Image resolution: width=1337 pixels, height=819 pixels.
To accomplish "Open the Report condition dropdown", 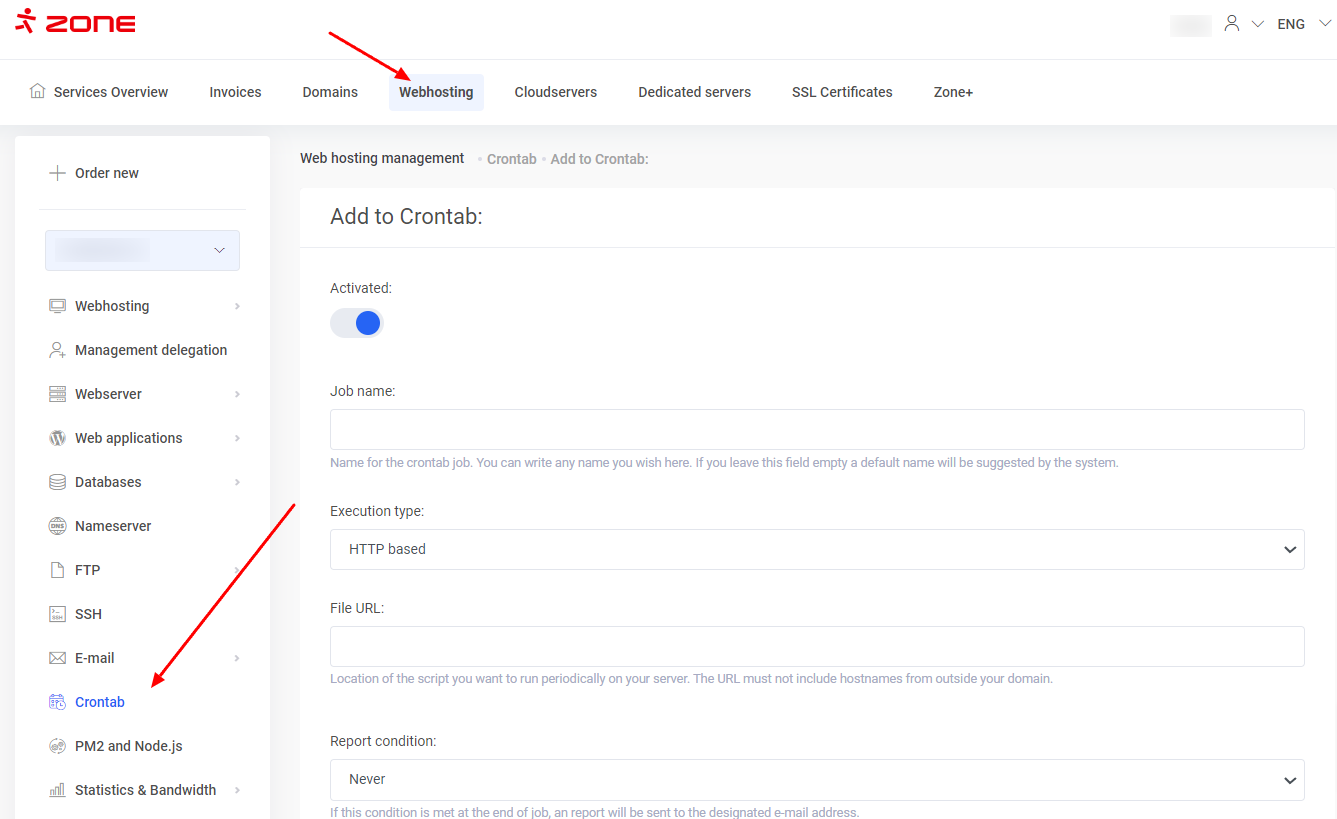I will [x=816, y=779].
